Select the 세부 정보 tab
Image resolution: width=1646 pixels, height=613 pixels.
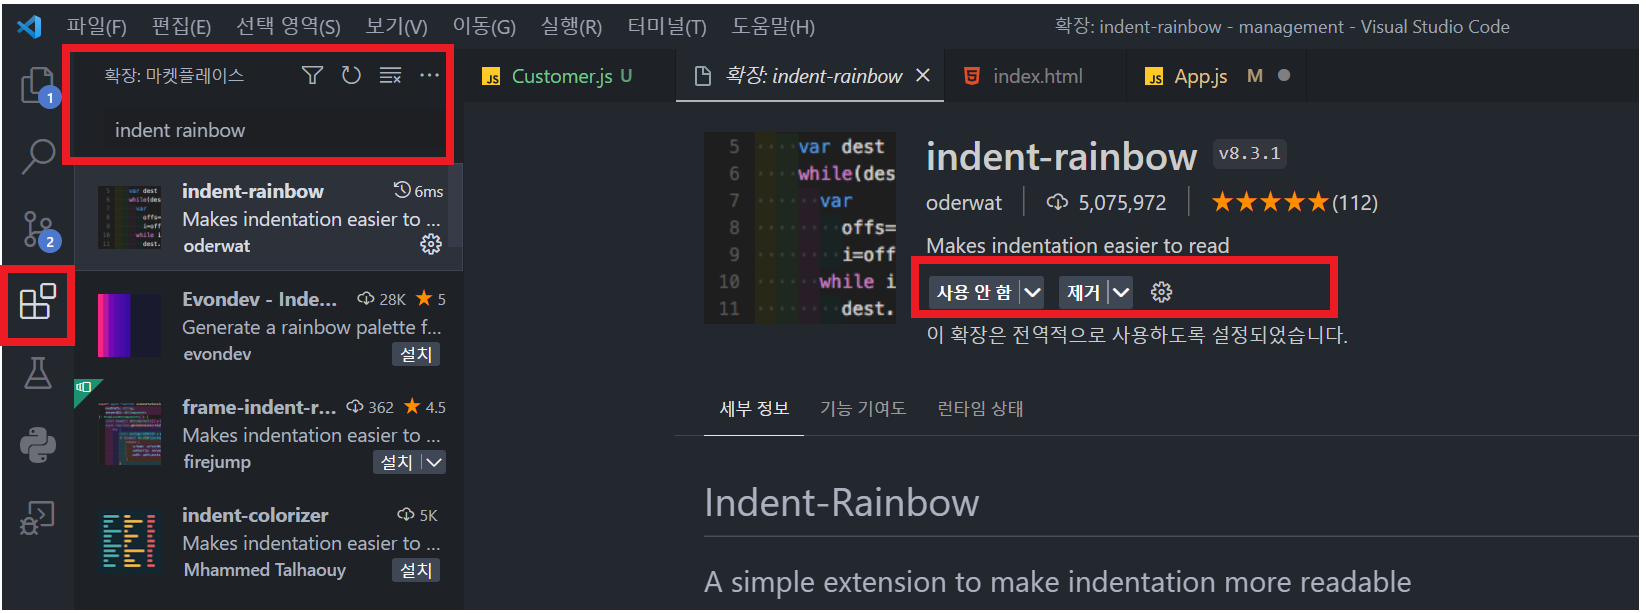point(754,408)
